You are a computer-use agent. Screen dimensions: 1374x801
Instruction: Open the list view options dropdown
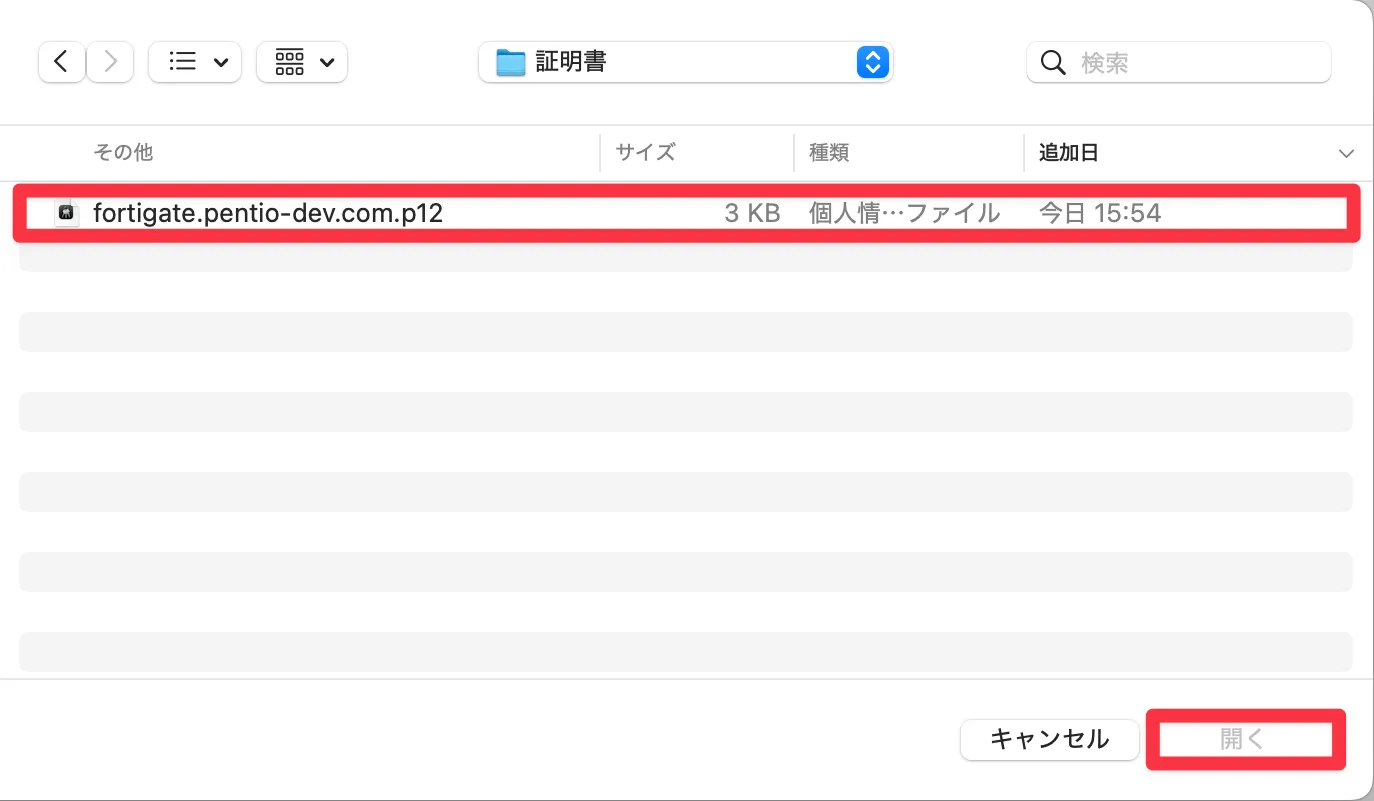195,62
